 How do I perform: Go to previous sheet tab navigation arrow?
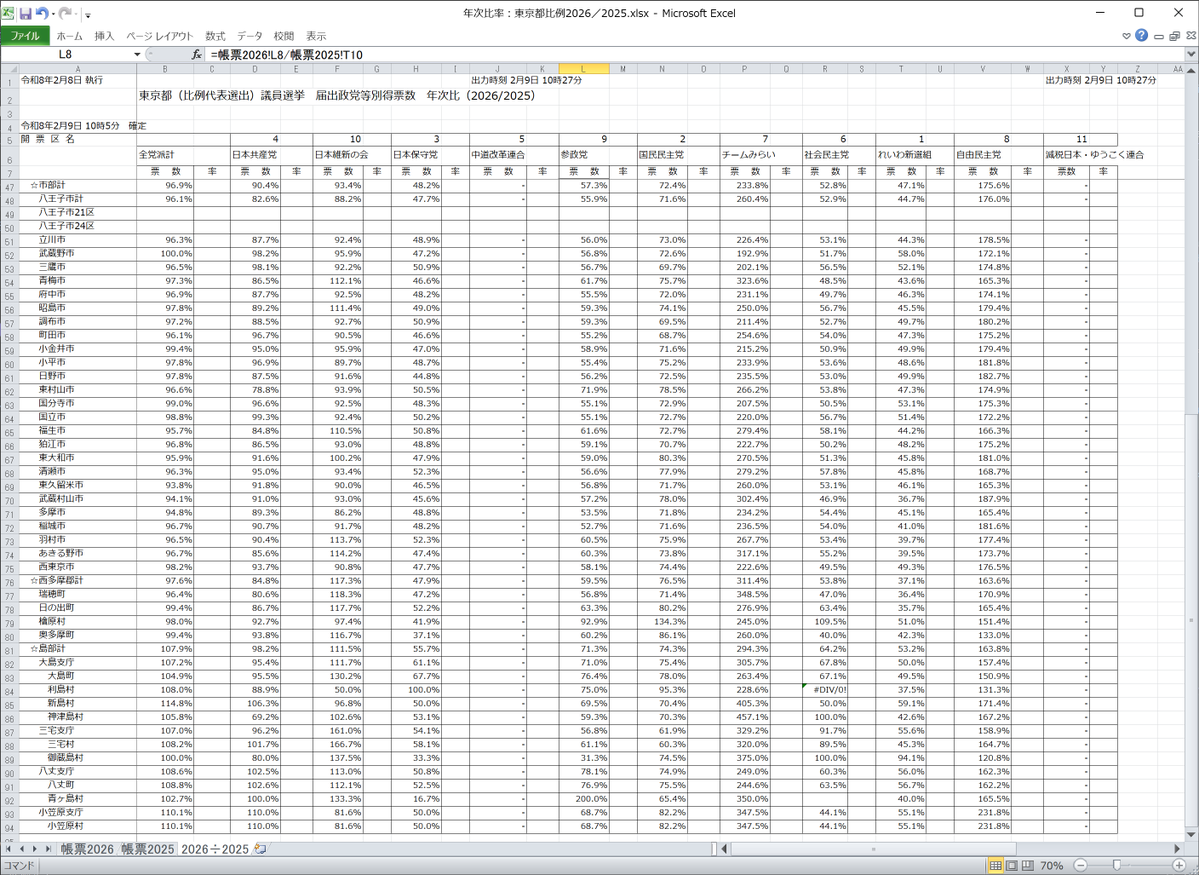click(x=22, y=849)
